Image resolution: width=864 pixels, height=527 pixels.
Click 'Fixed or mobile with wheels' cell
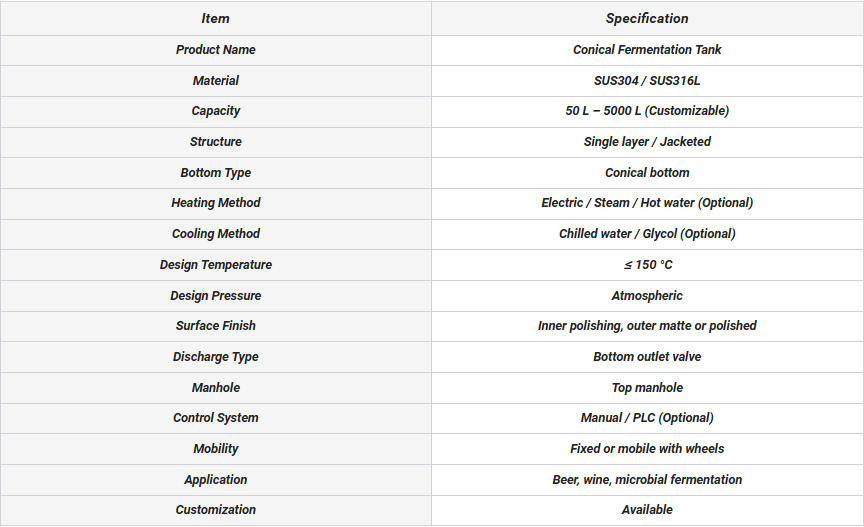[x=647, y=449]
